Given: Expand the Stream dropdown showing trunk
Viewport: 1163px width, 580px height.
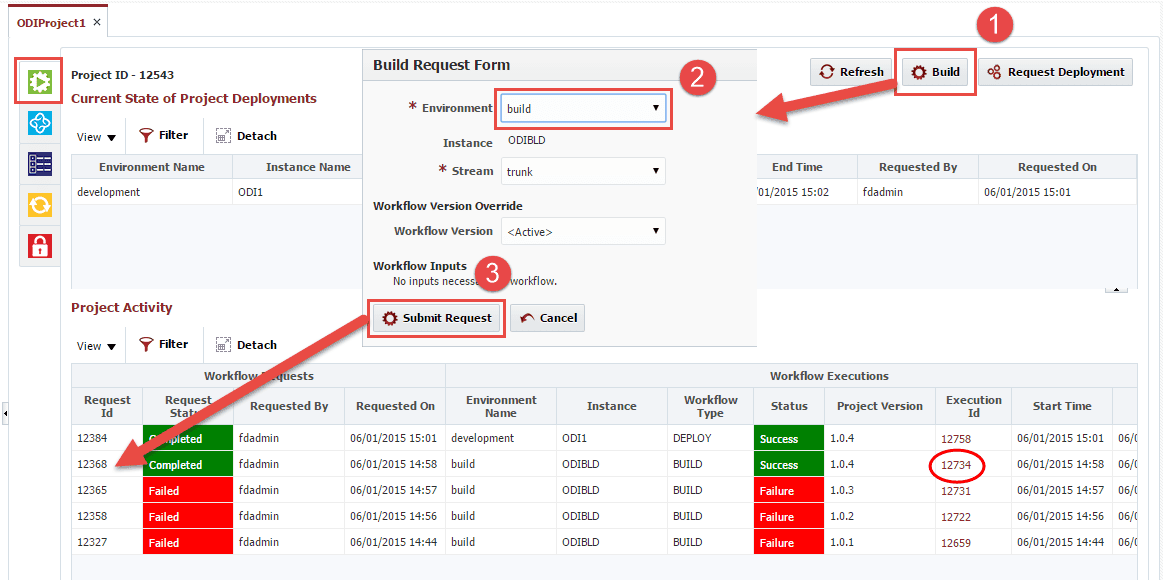Looking at the screenshot, I should coord(583,171).
